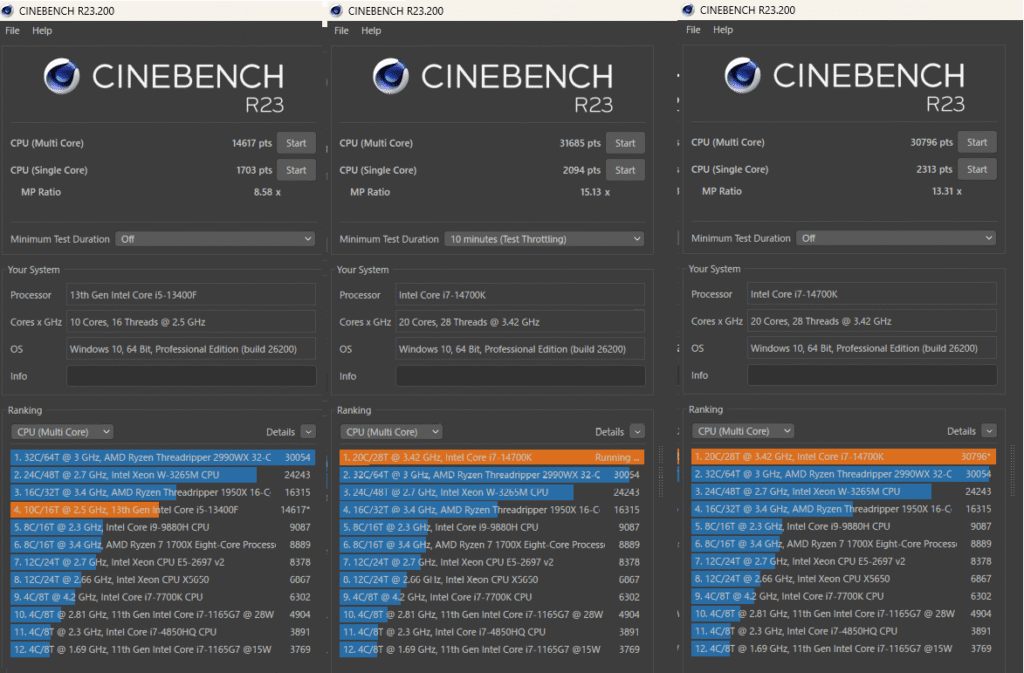Click the Cinebench sphere logo above the 30796 pts score
Image resolution: width=1024 pixels, height=673 pixels.
[x=743, y=76]
